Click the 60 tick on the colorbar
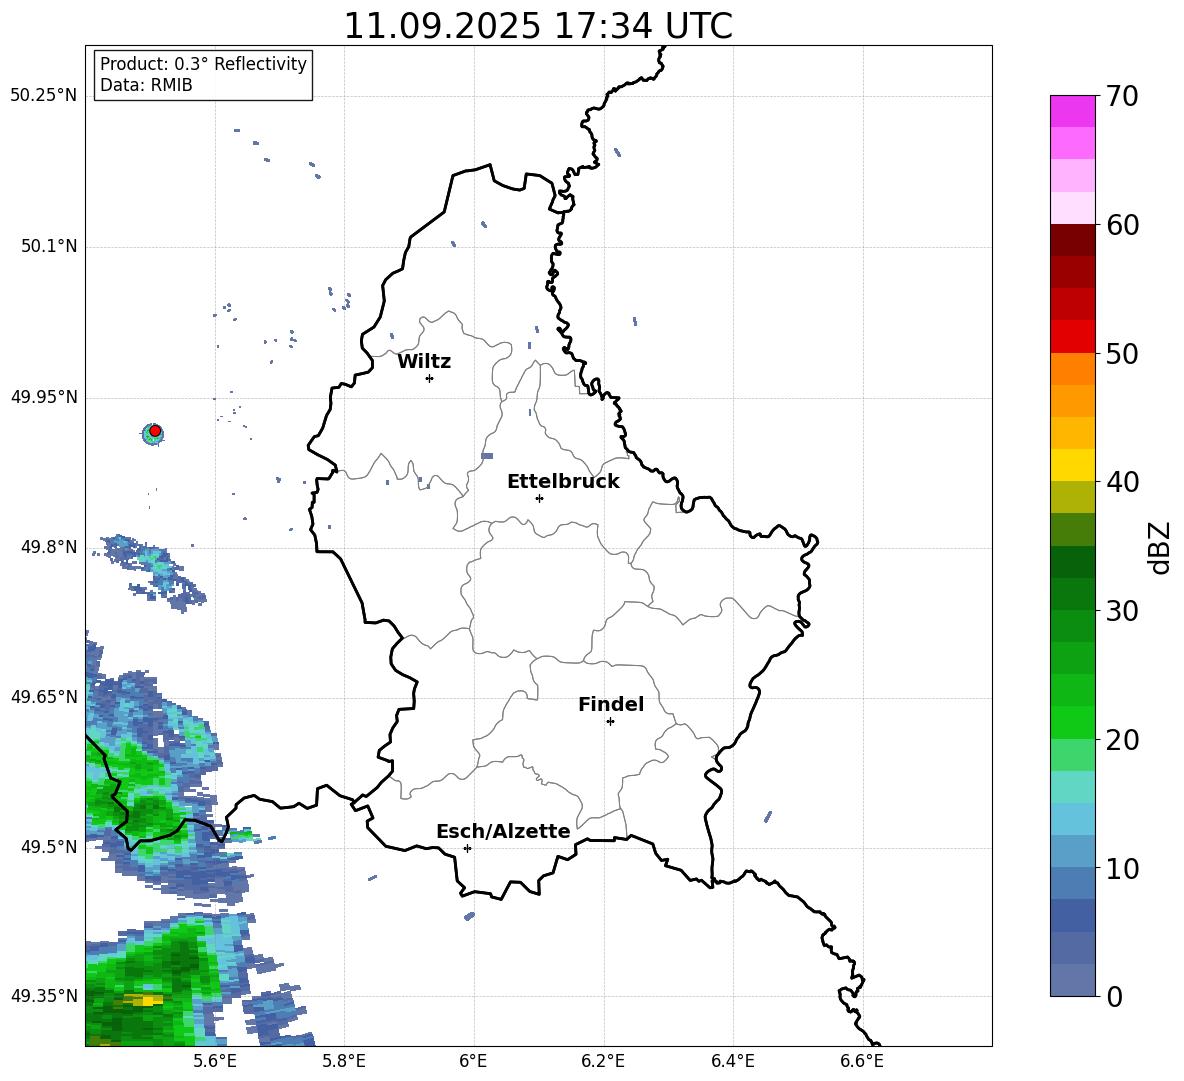This screenshot has width=1184, height=1081. pyautogui.click(x=1122, y=225)
